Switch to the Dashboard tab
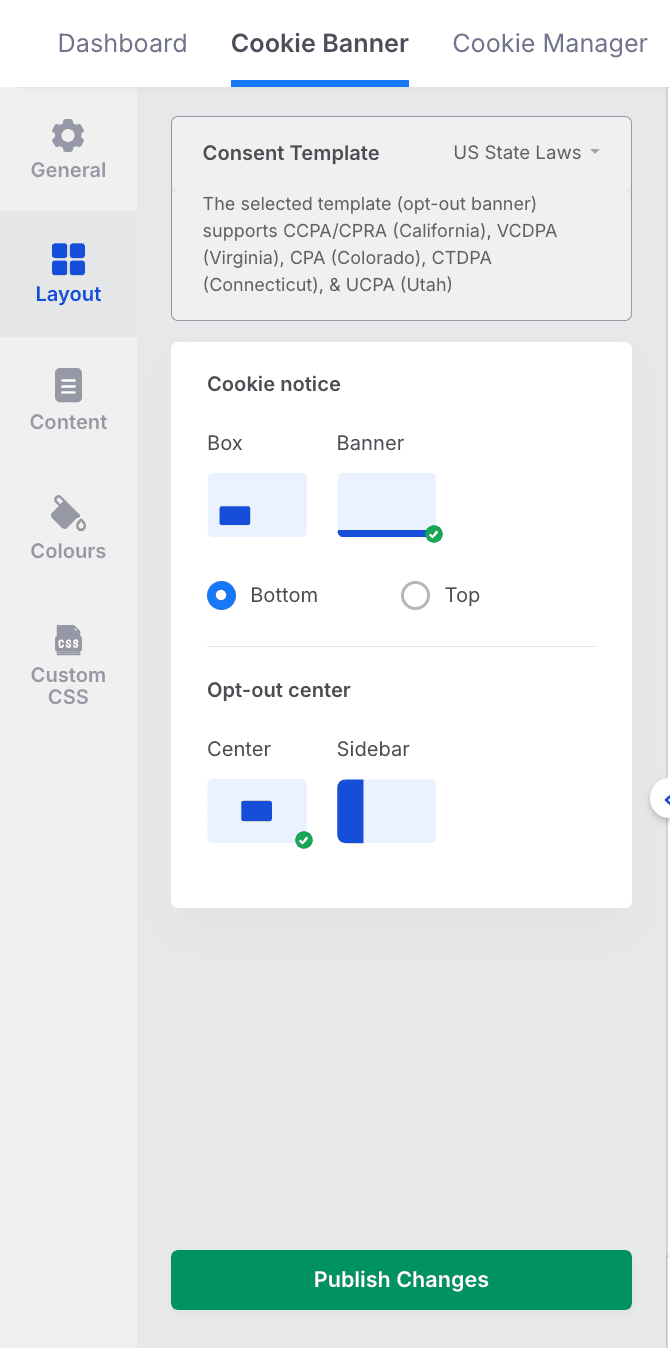670x1348 pixels. click(x=122, y=44)
